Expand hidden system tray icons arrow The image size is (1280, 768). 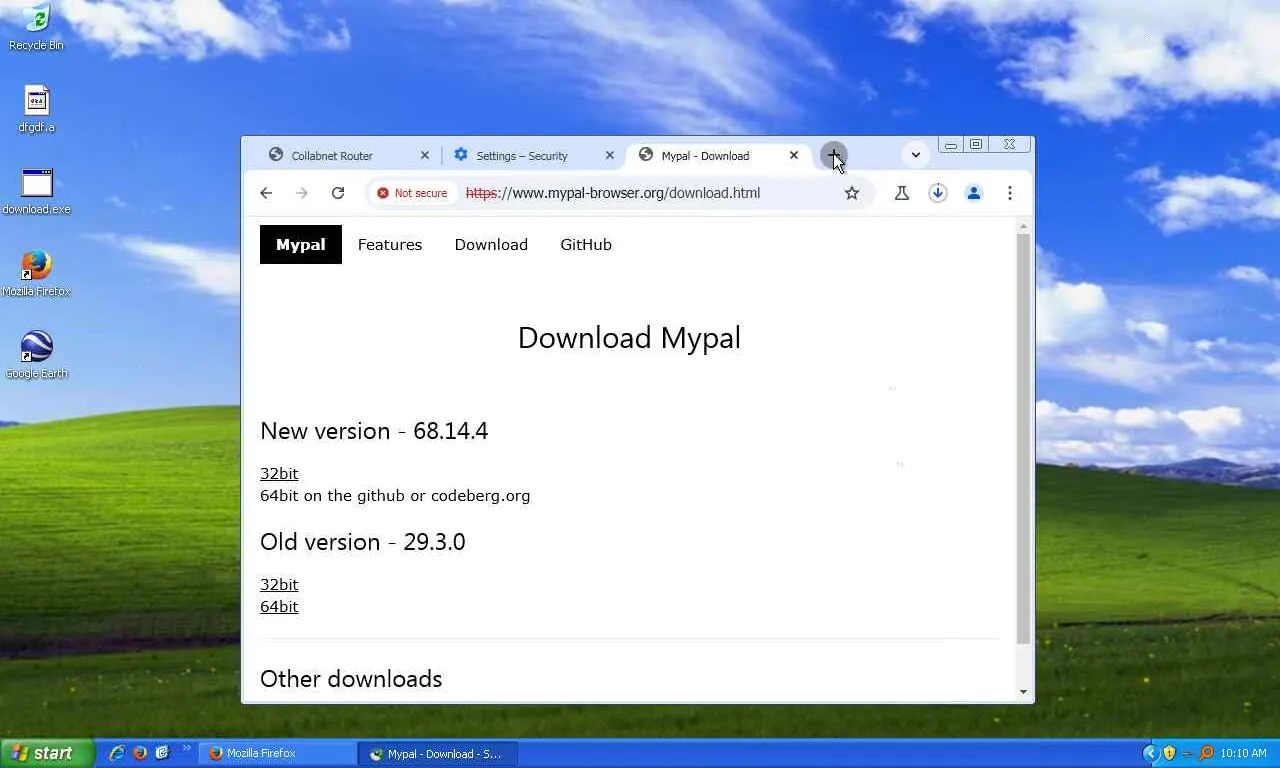[1150, 753]
